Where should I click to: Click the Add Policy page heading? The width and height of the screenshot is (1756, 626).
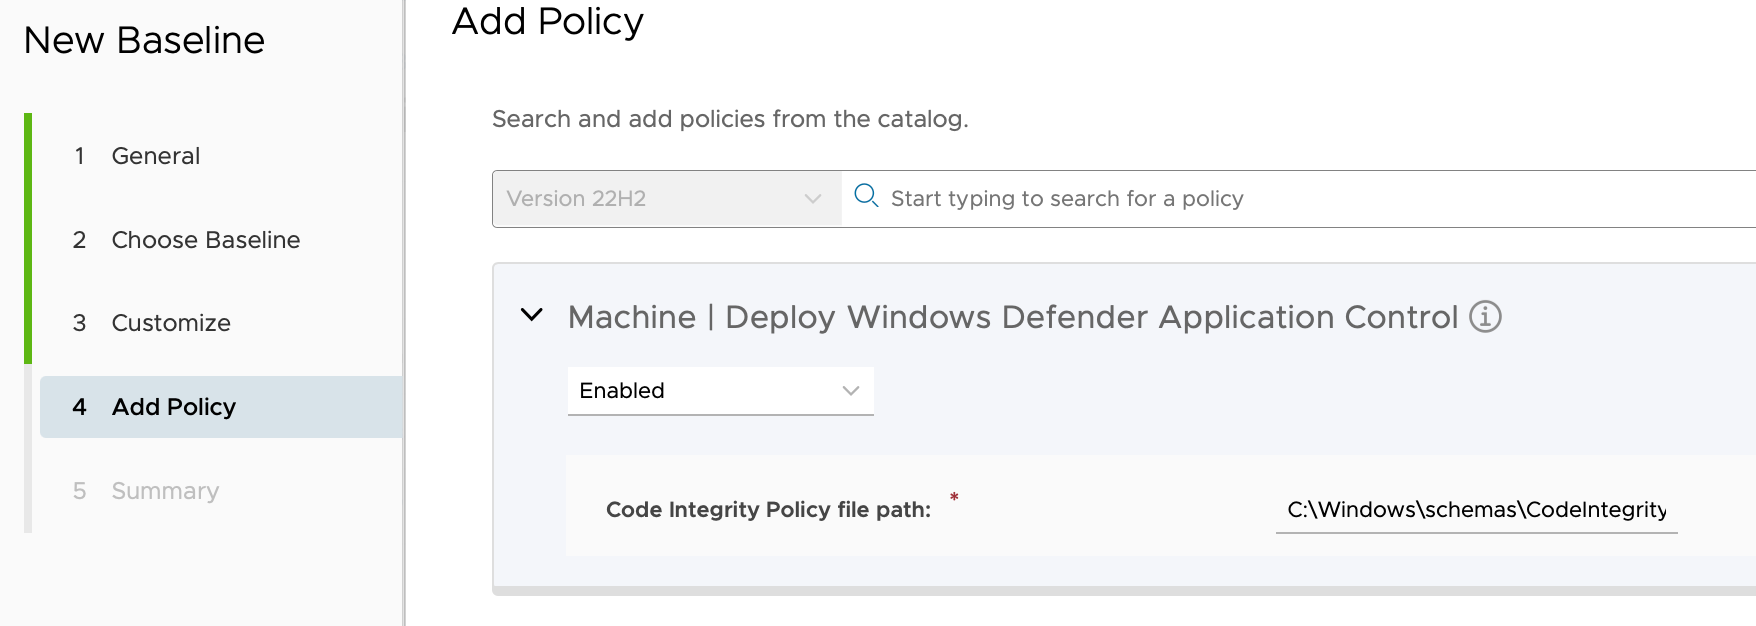point(547,22)
